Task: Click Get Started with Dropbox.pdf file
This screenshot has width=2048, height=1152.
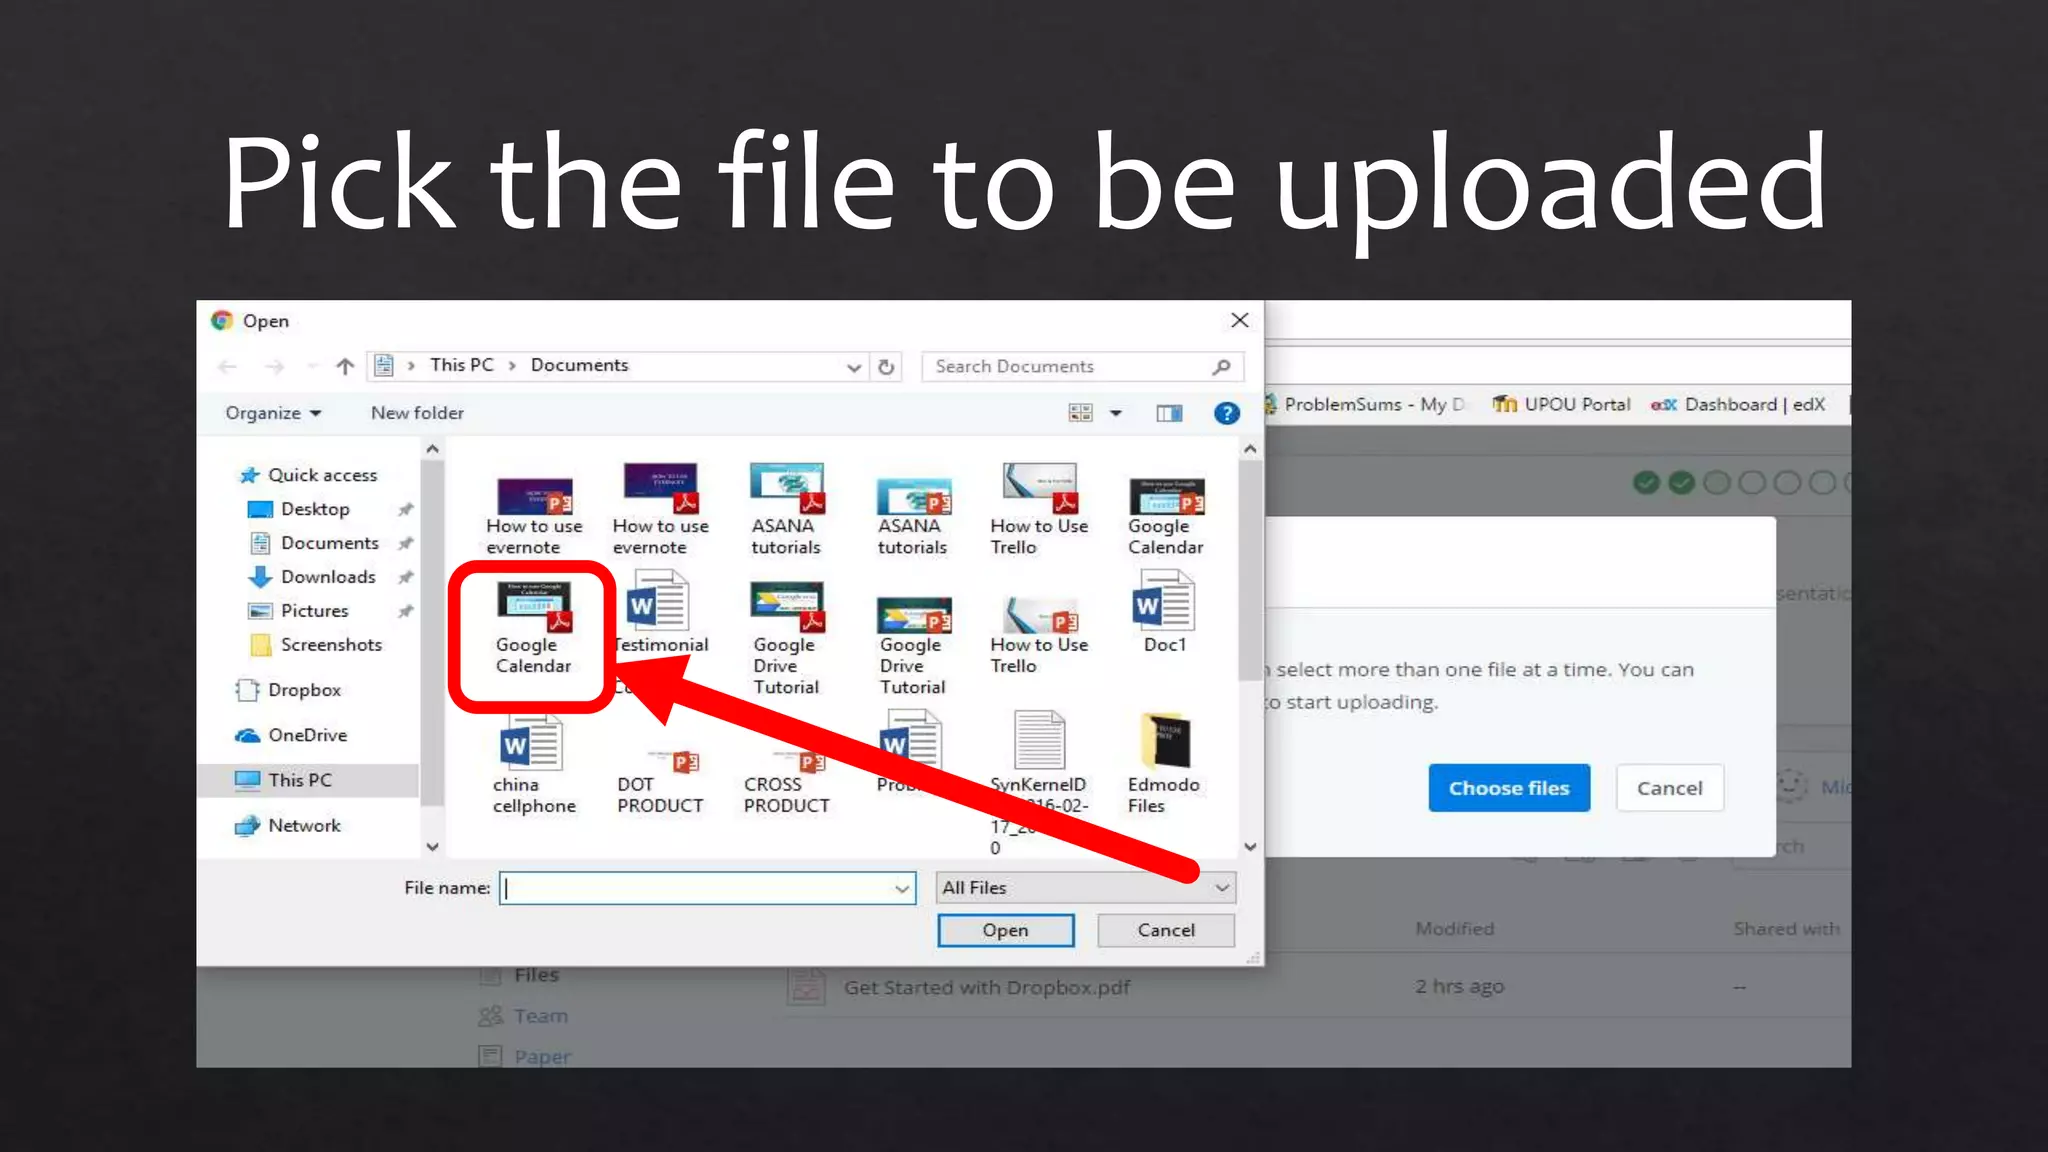Action: click(987, 987)
